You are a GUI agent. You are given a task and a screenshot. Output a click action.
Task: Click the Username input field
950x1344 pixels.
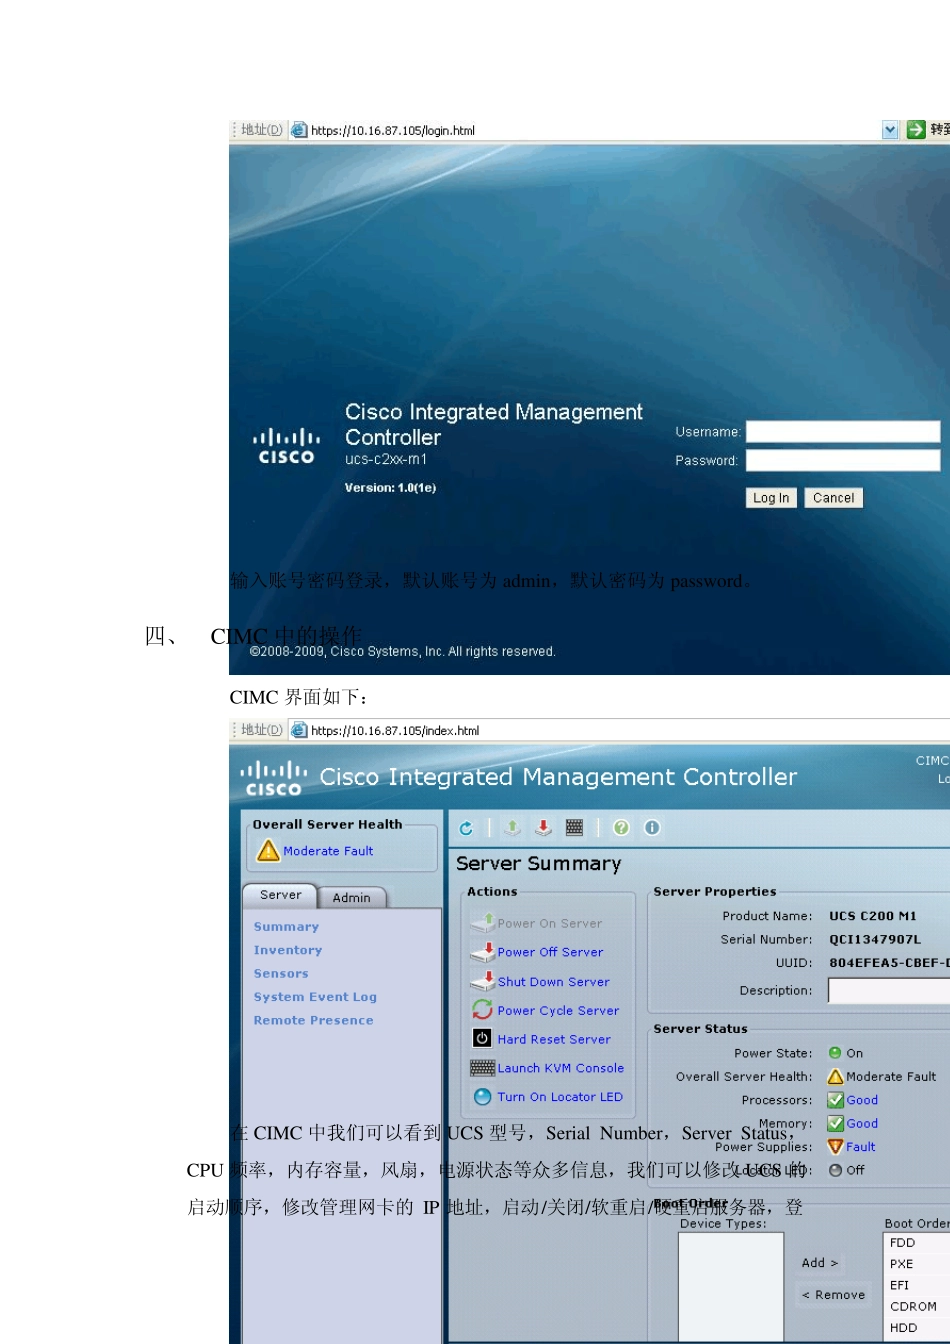pos(842,432)
